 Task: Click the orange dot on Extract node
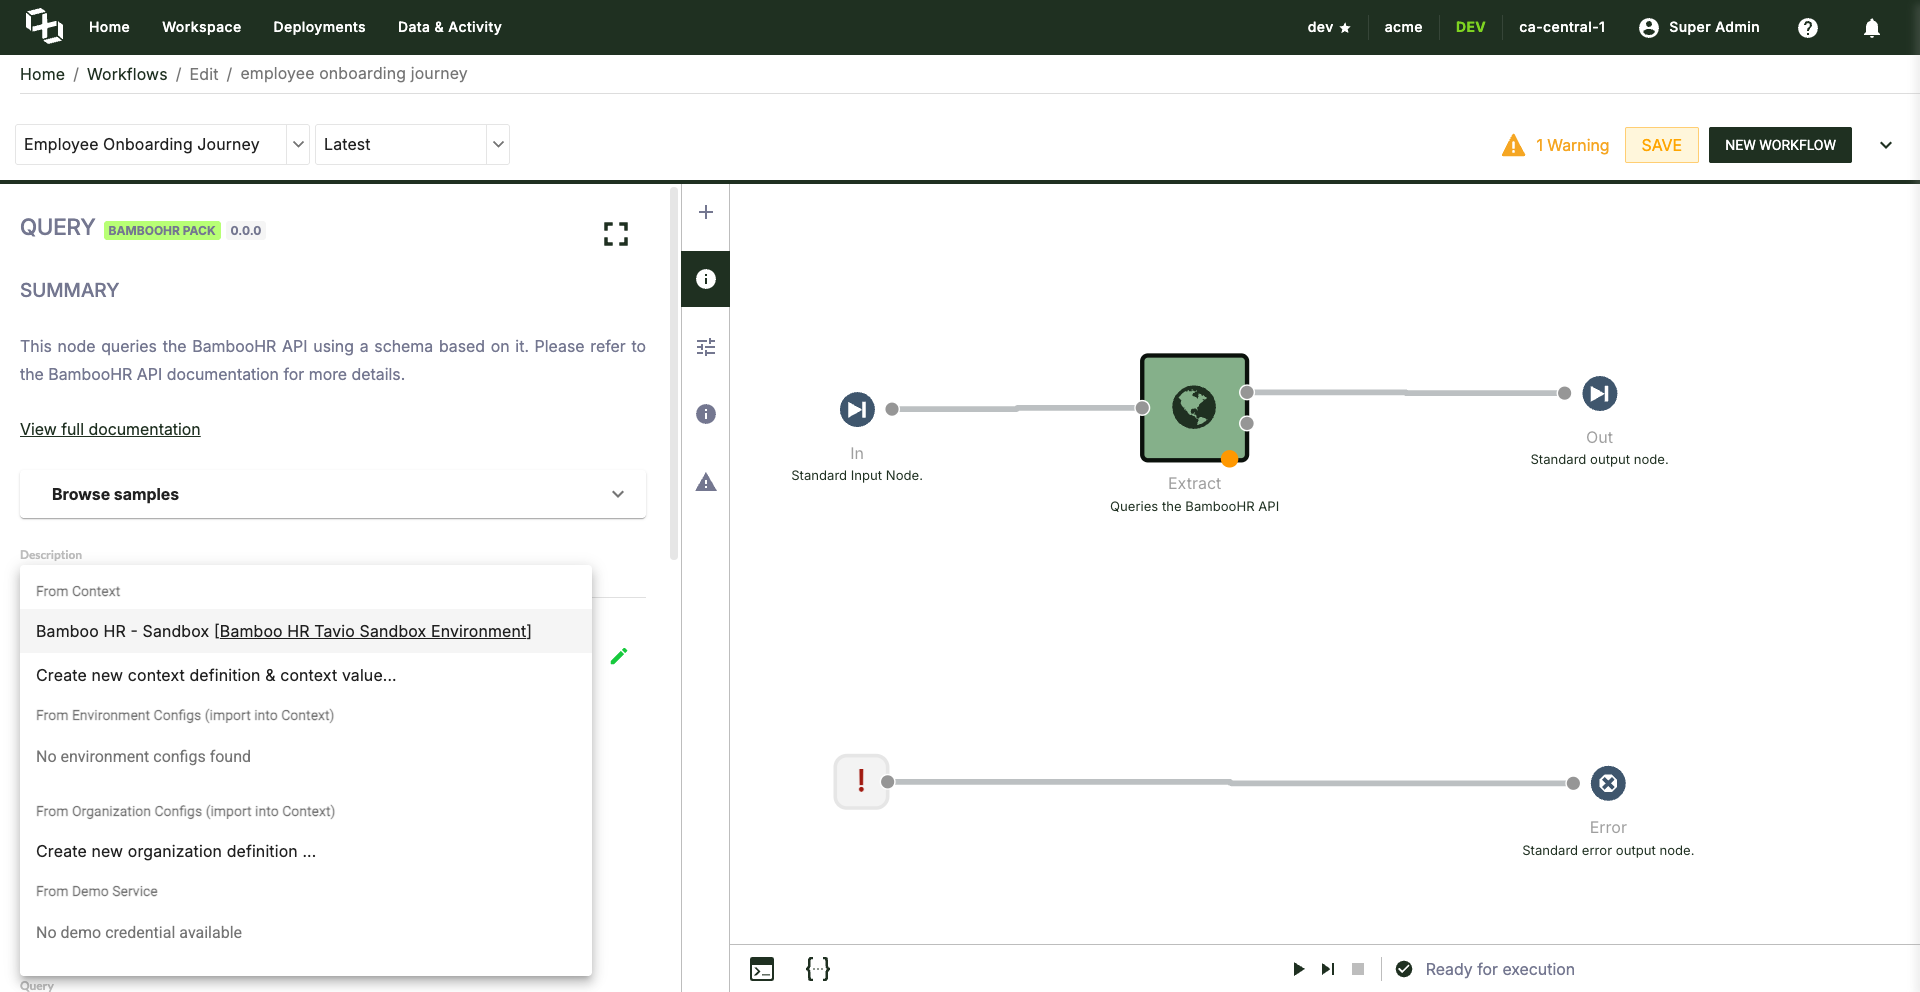pos(1229,459)
